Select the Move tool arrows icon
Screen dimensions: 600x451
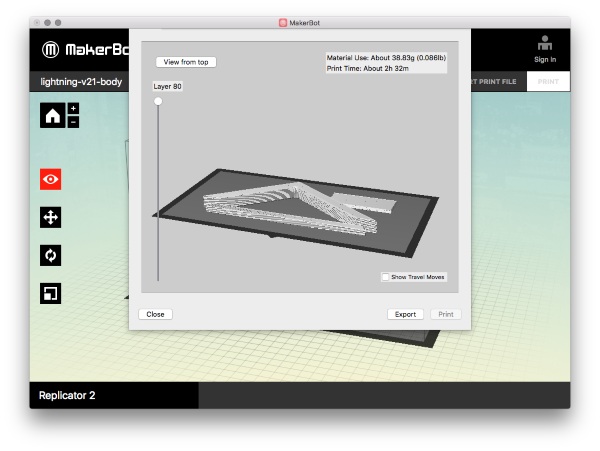click(x=51, y=217)
